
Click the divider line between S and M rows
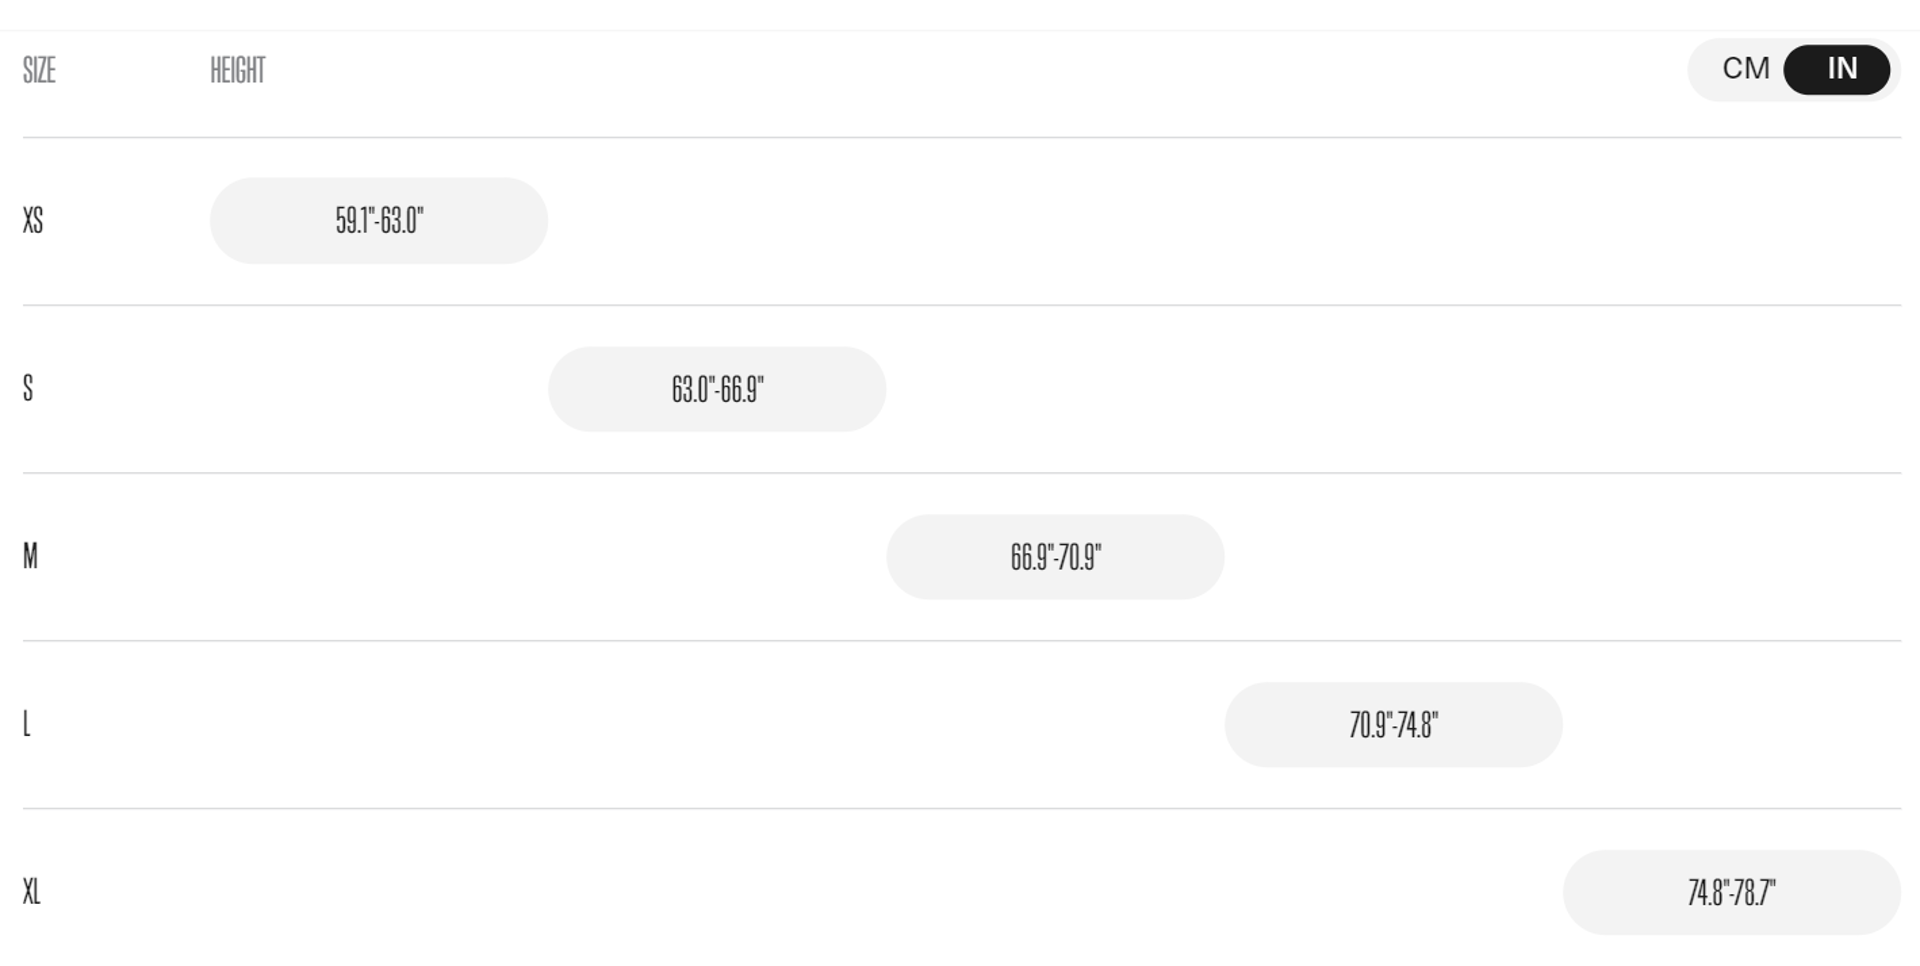960,473
